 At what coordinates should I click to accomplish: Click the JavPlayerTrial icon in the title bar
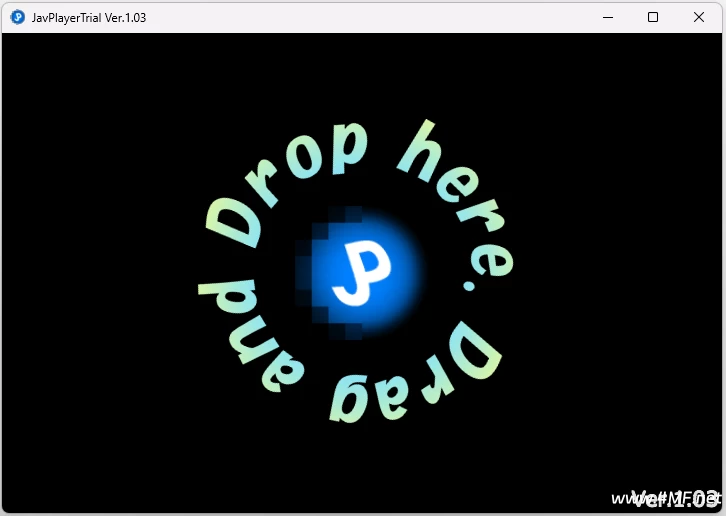(17, 17)
